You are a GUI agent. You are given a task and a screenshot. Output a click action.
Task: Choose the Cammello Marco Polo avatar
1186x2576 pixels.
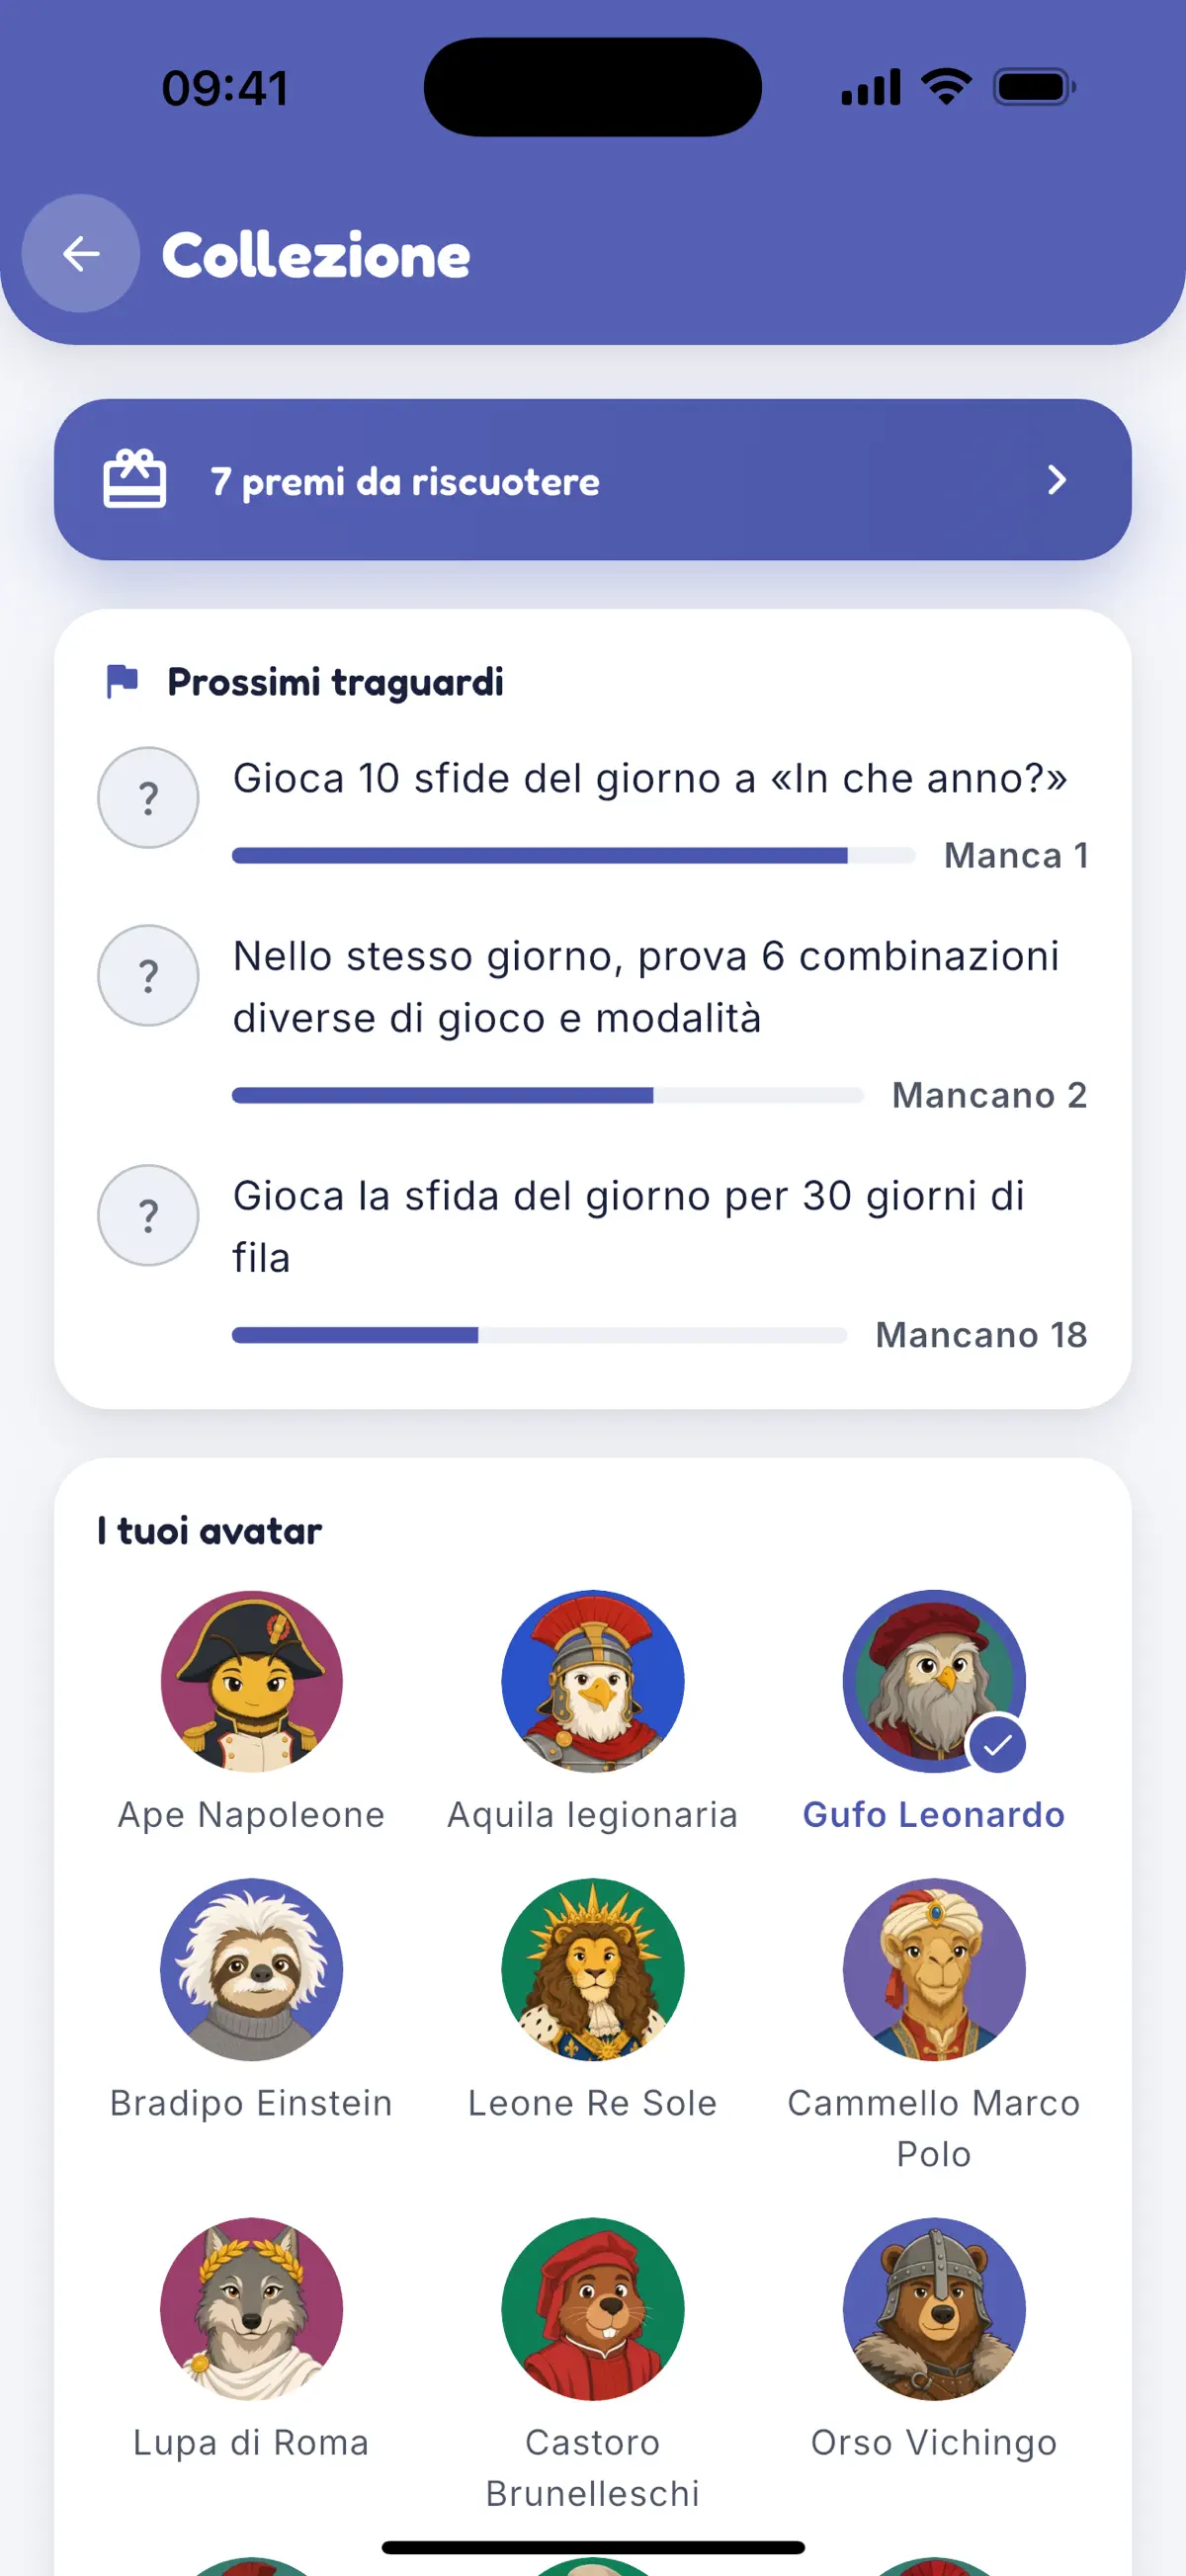[x=934, y=1969]
